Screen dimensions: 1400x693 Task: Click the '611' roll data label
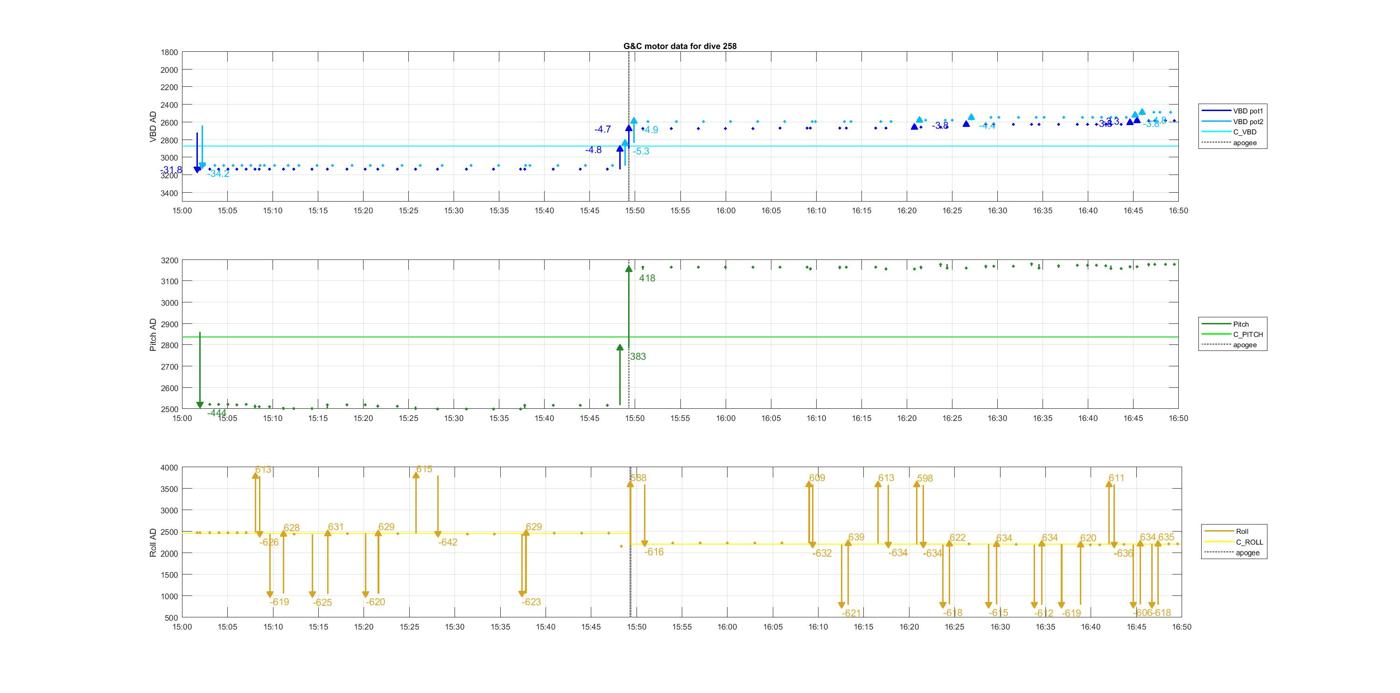(1116, 478)
